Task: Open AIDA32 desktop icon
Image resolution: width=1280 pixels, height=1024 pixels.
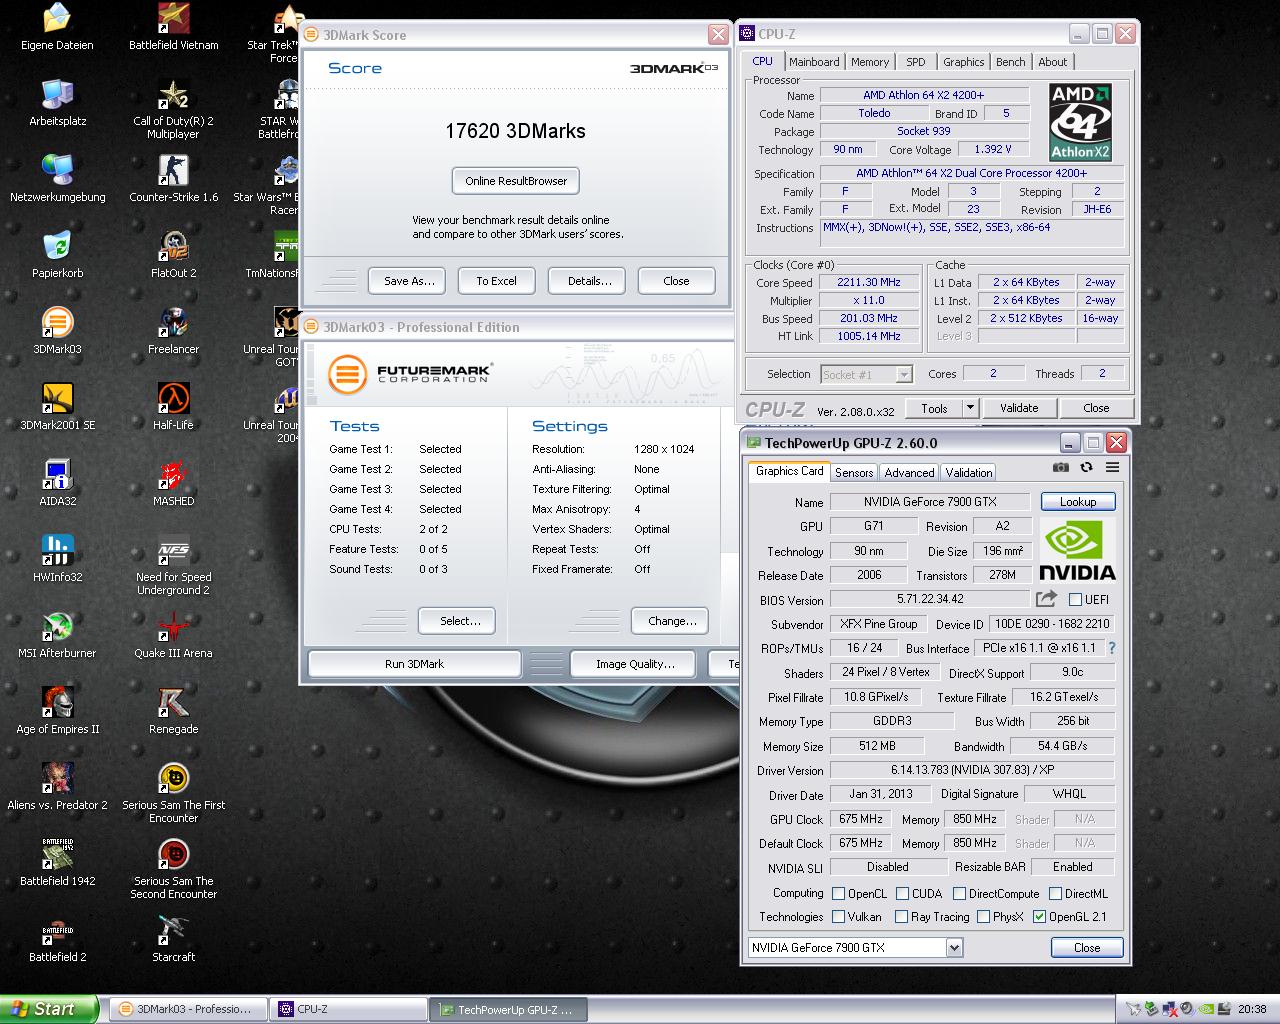Action: click(58, 484)
